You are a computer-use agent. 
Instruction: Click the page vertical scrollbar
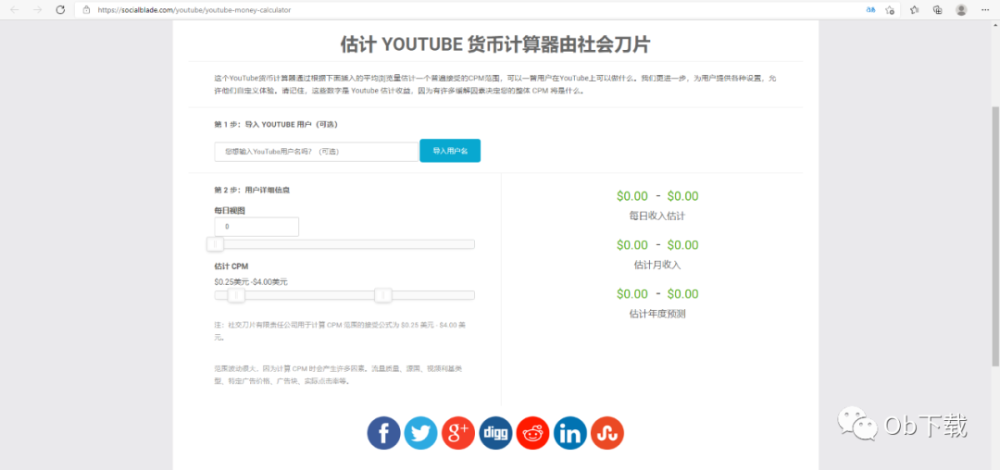coord(995,236)
